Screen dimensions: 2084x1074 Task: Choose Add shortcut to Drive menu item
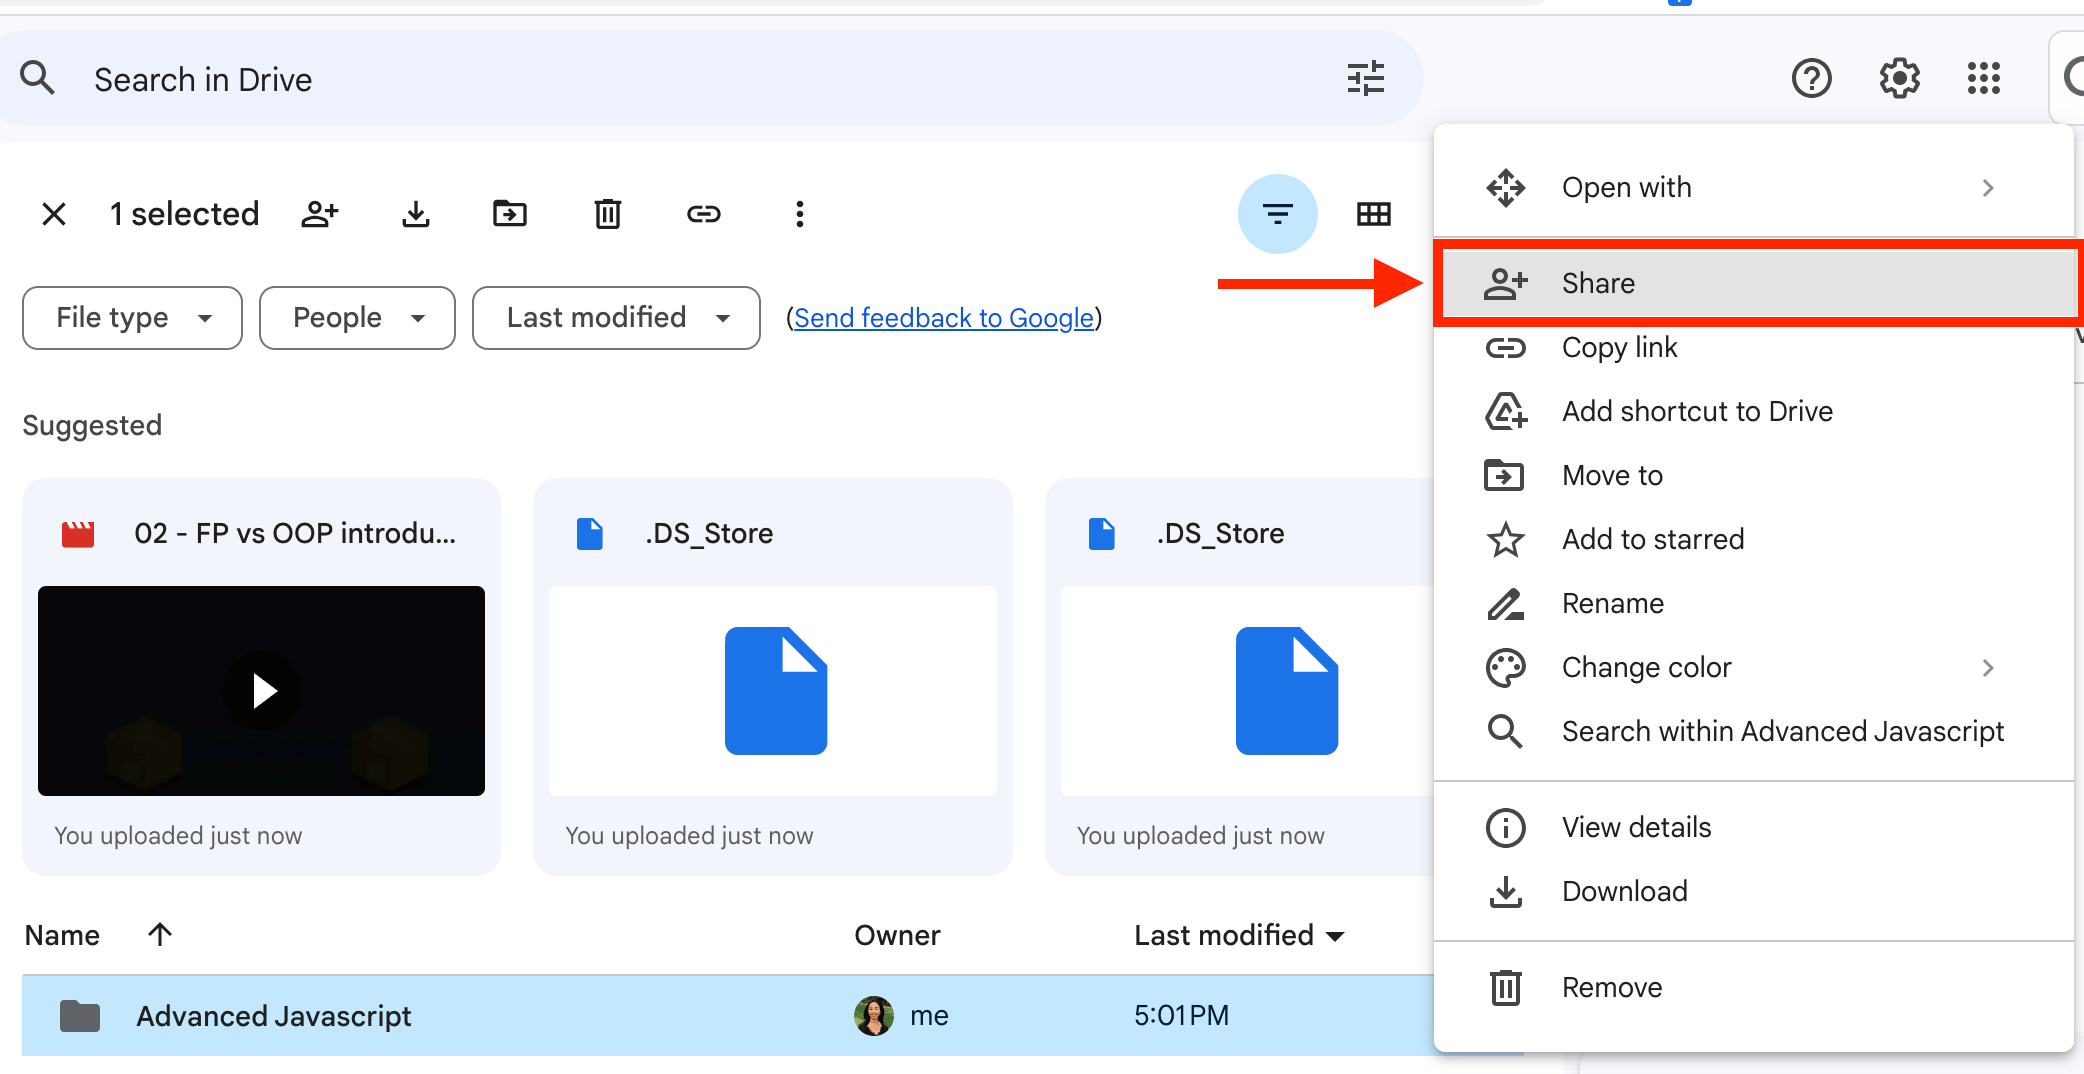coord(1697,410)
